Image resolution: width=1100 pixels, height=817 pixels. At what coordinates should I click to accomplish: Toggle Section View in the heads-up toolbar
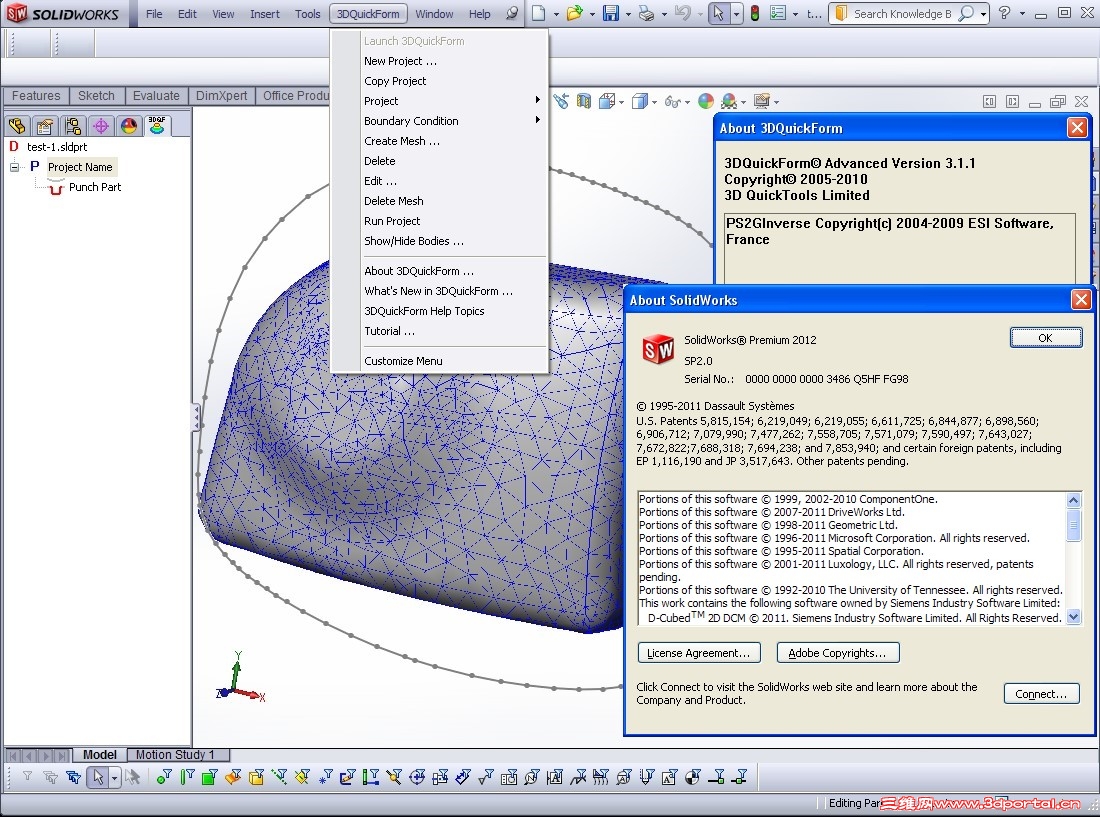coord(582,101)
